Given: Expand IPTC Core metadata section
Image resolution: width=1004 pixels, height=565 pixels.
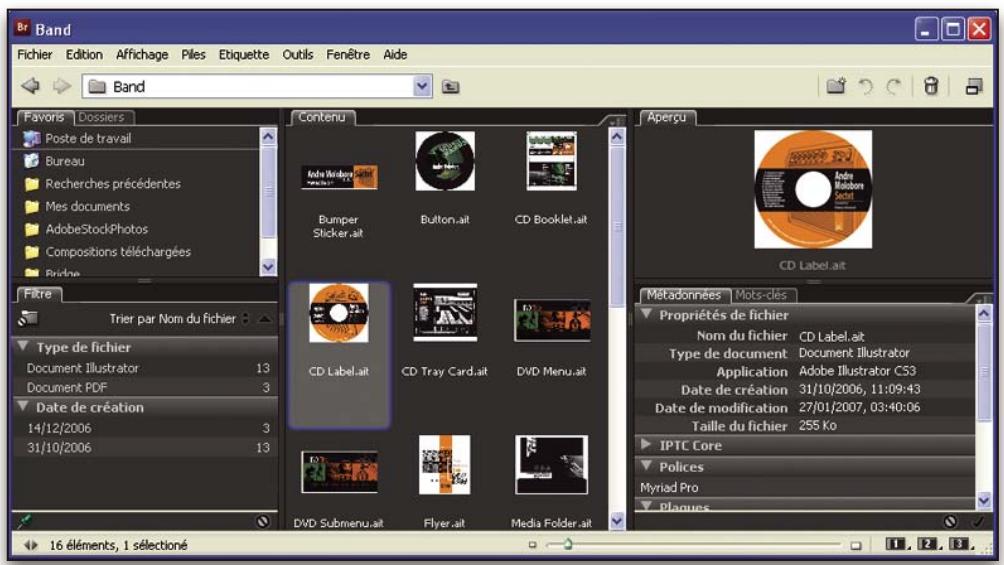Looking at the screenshot, I should [647, 444].
